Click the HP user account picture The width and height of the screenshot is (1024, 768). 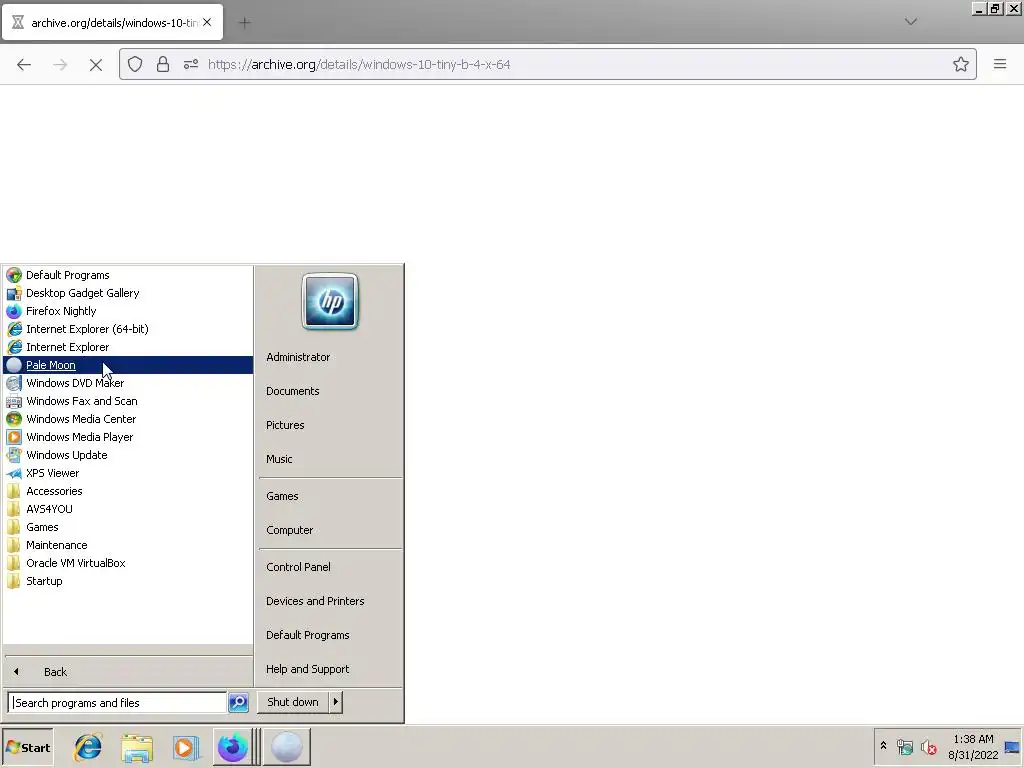330,302
